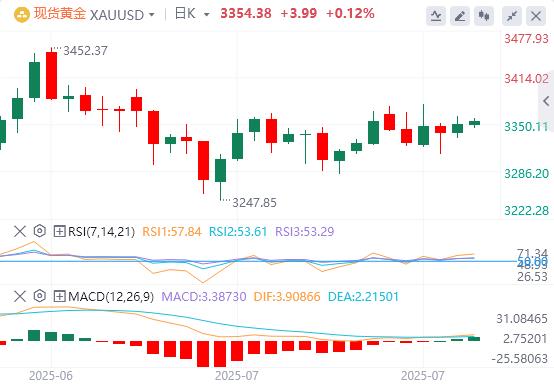554x386 pixels.
Task: Click the RSI3:53.29 value
Action: (305, 232)
